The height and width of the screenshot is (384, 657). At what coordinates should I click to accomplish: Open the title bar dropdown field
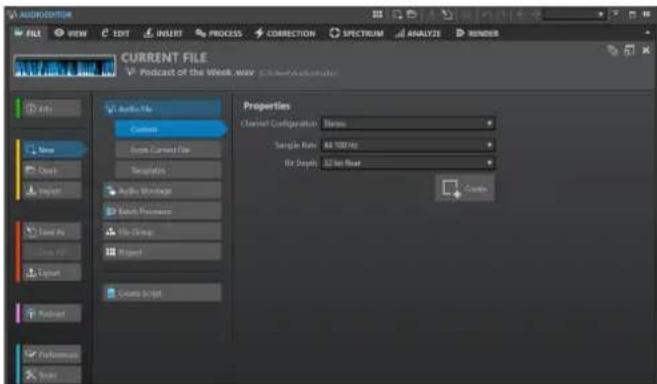point(574,14)
